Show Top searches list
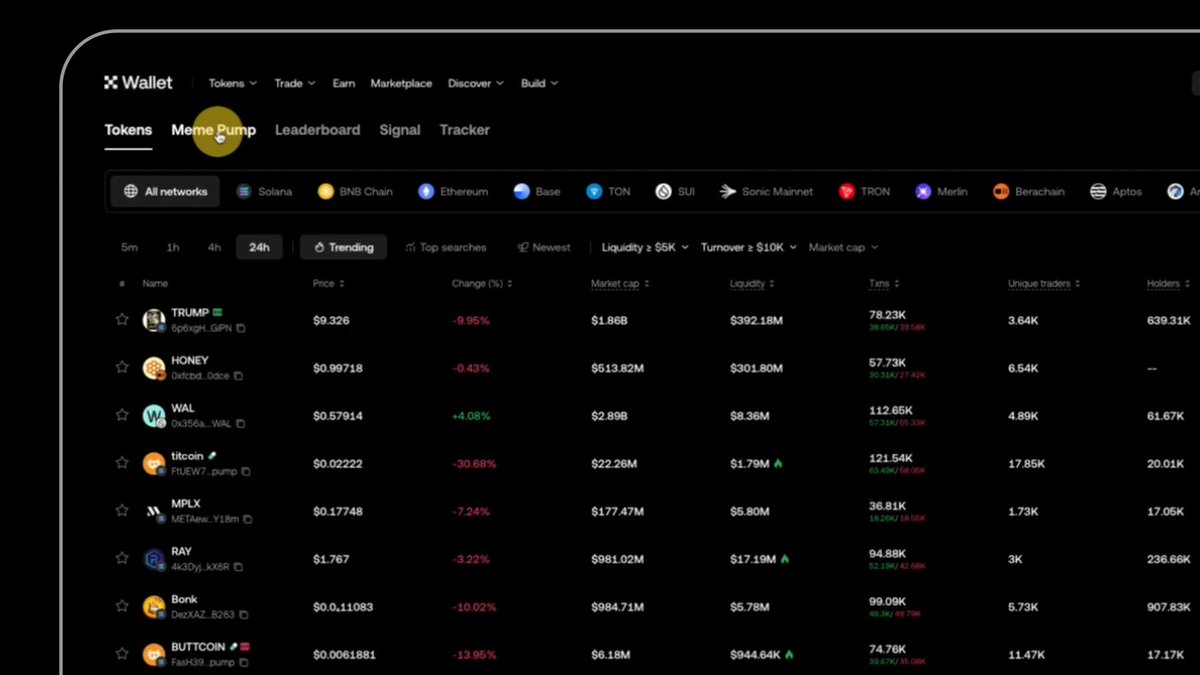 point(446,247)
